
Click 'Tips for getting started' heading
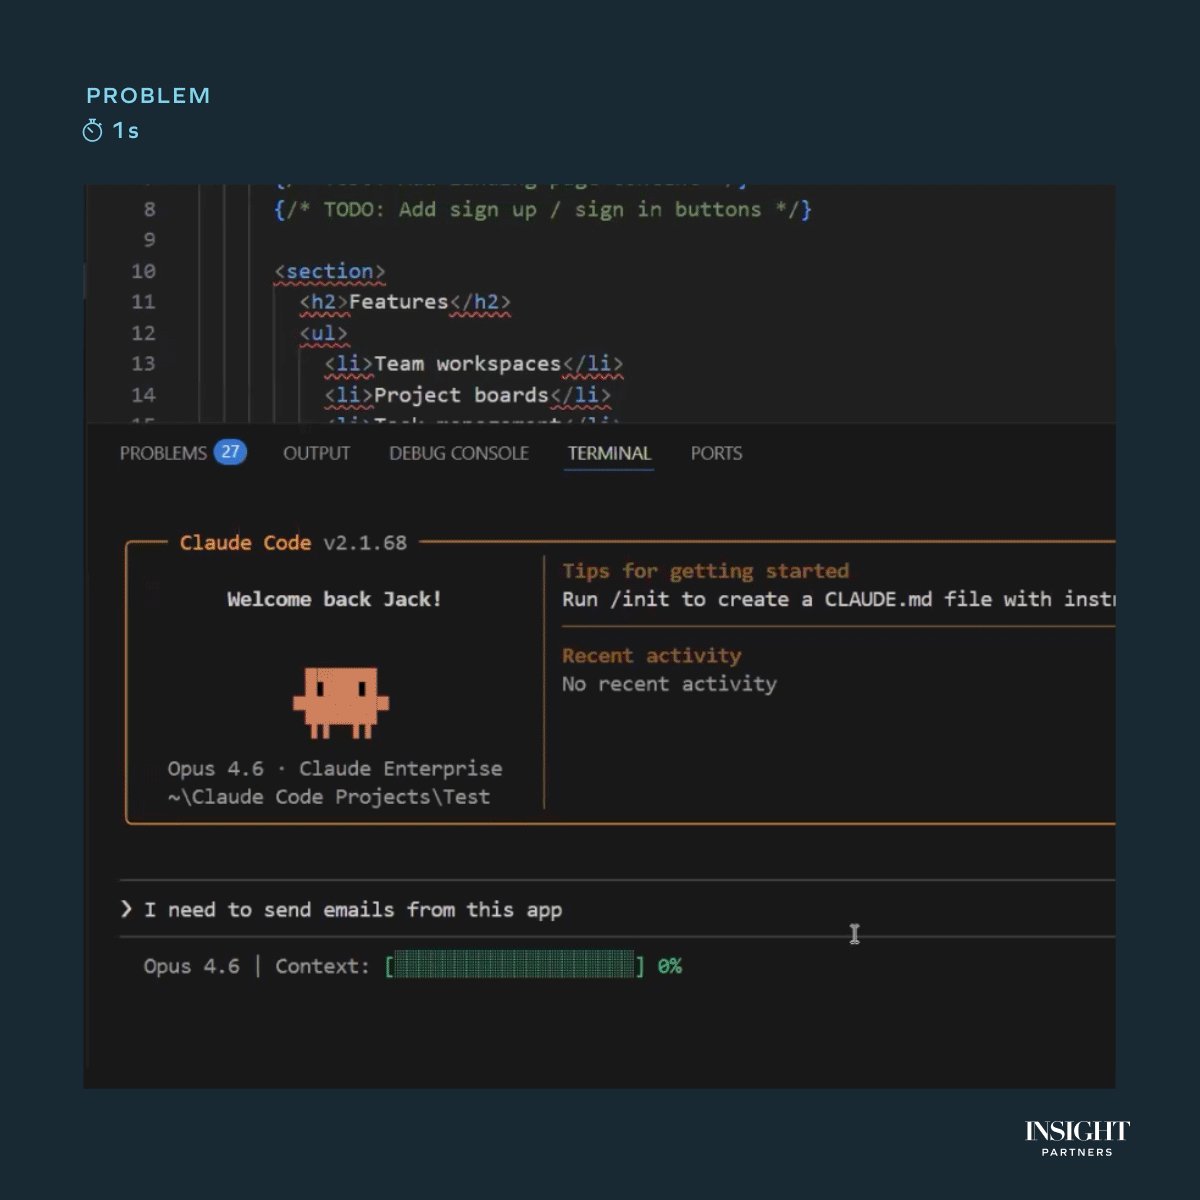(x=705, y=571)
